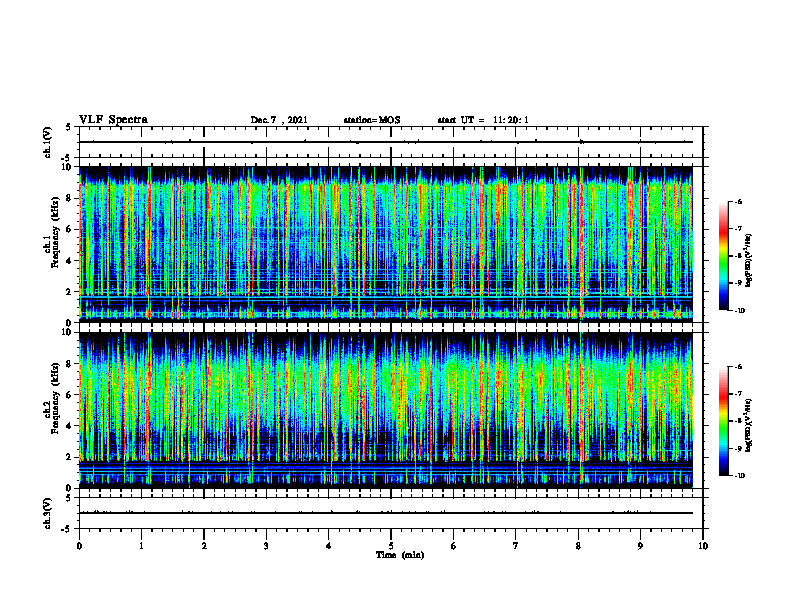Viewport: 792px width, 612px height.
Task: Click the log(PSD) label beside the ch.2 colorbar
Action: [750, 426]
